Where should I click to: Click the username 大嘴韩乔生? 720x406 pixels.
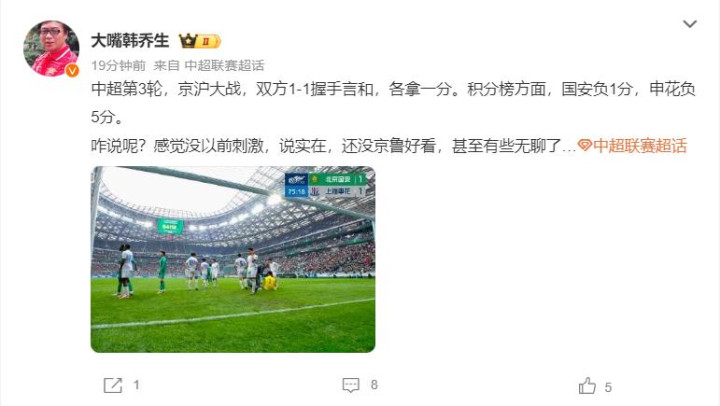pos(130,41)
